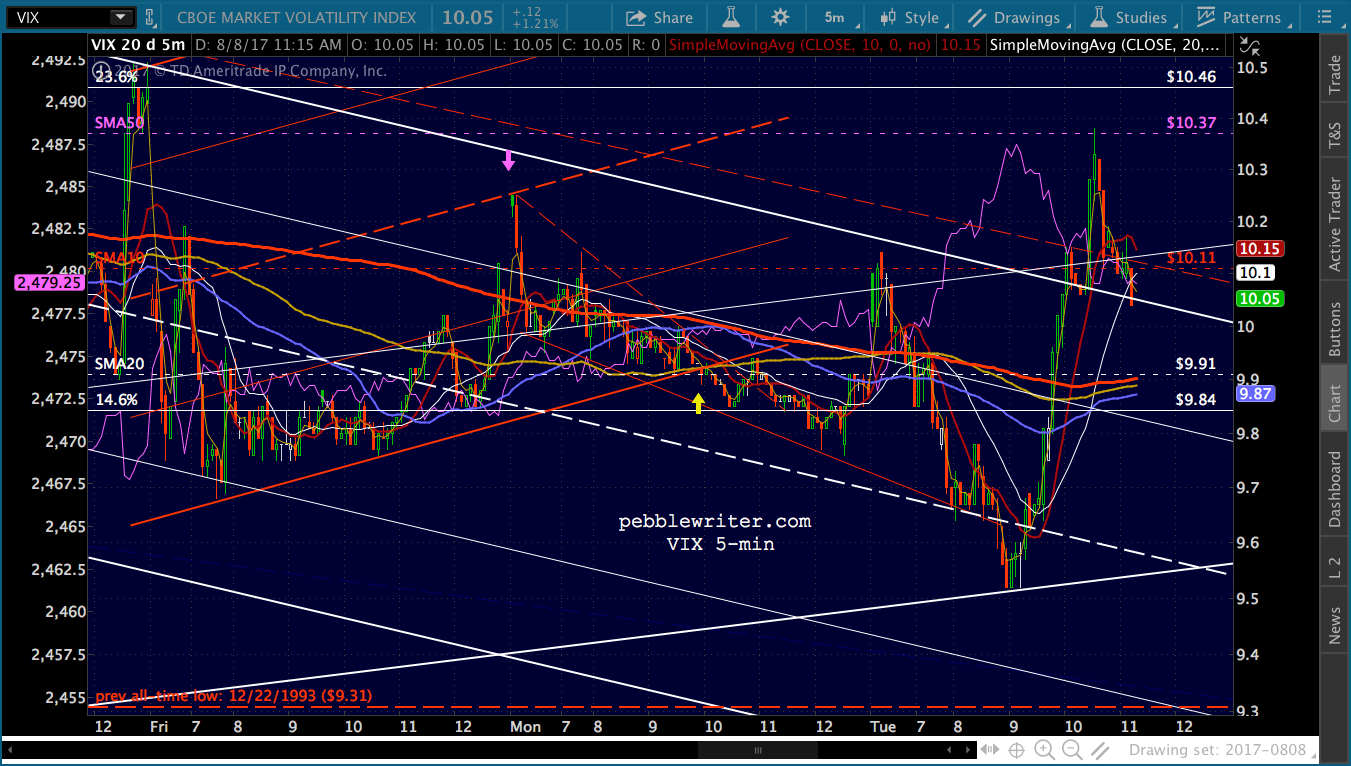Click the flask icon in the top toolbar

(732, 17)
